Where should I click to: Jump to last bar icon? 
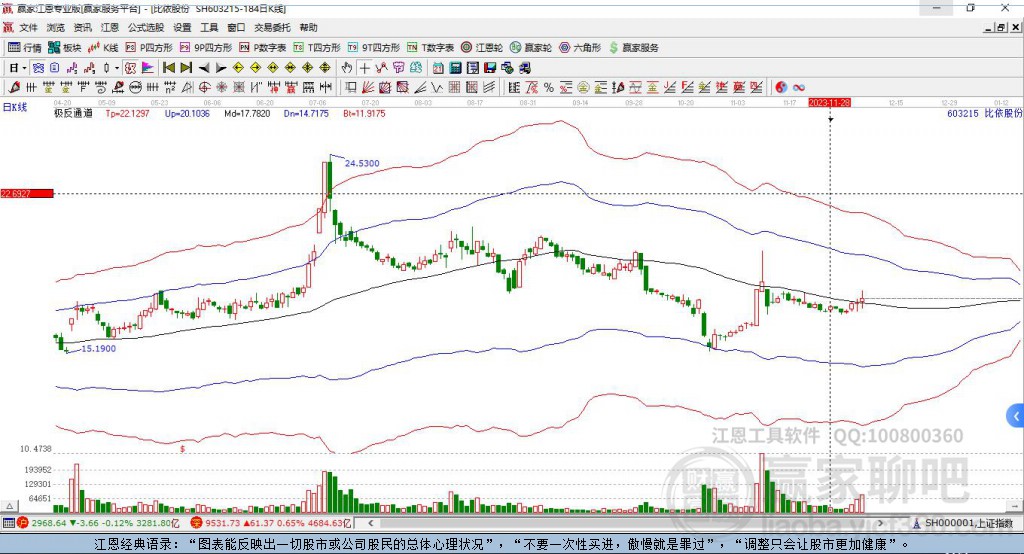(186, 68)
